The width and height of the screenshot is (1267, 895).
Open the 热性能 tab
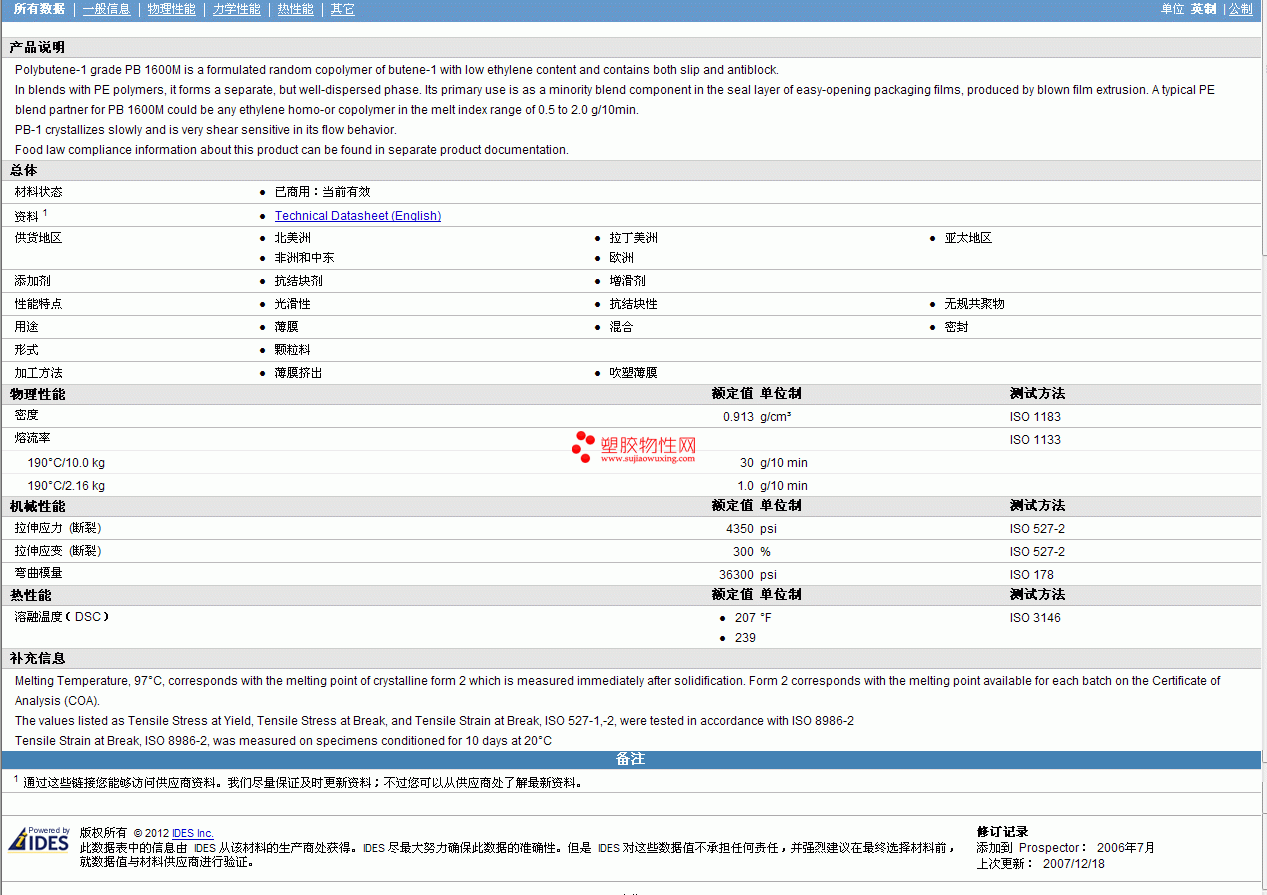295,9
